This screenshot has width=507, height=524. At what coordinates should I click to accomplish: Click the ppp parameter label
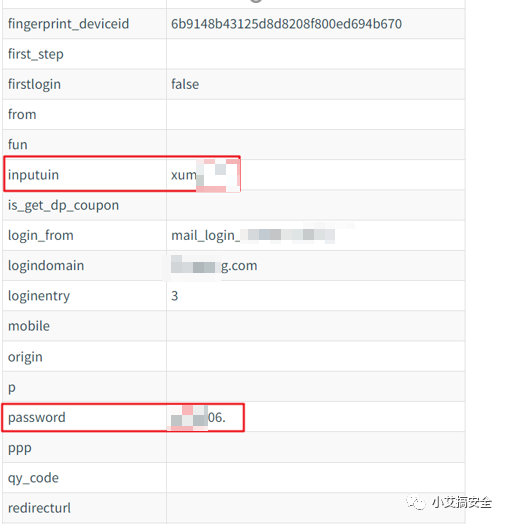[20, 448]
